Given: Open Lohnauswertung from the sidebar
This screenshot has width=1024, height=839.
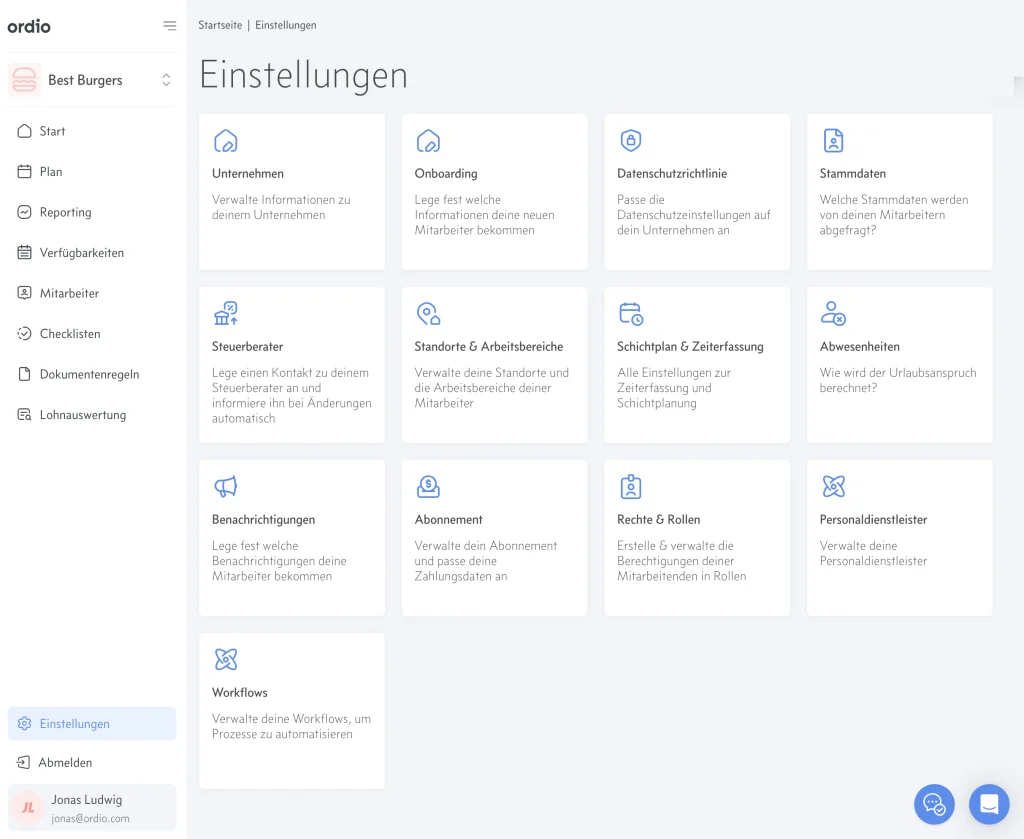Looking at the screenshot, I should 82,415.
